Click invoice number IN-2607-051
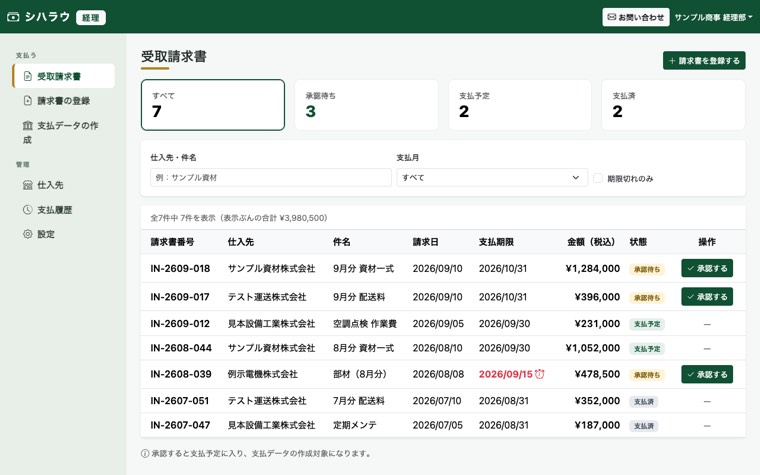The width and height of the screenshot is (760, 475). pos(179,401)
